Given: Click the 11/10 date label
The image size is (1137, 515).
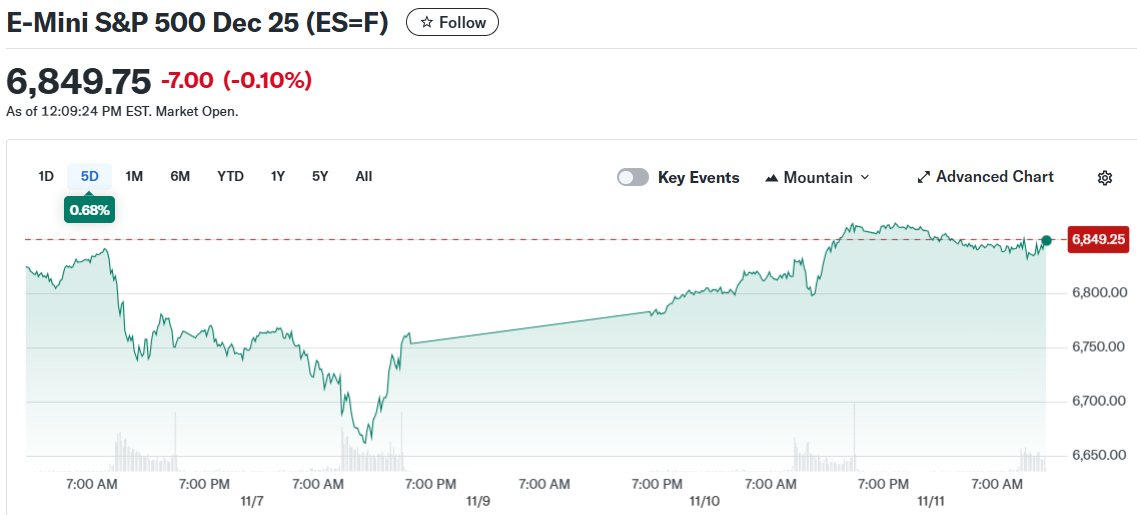Looking at the screenshot, I should tap(703, 501).
